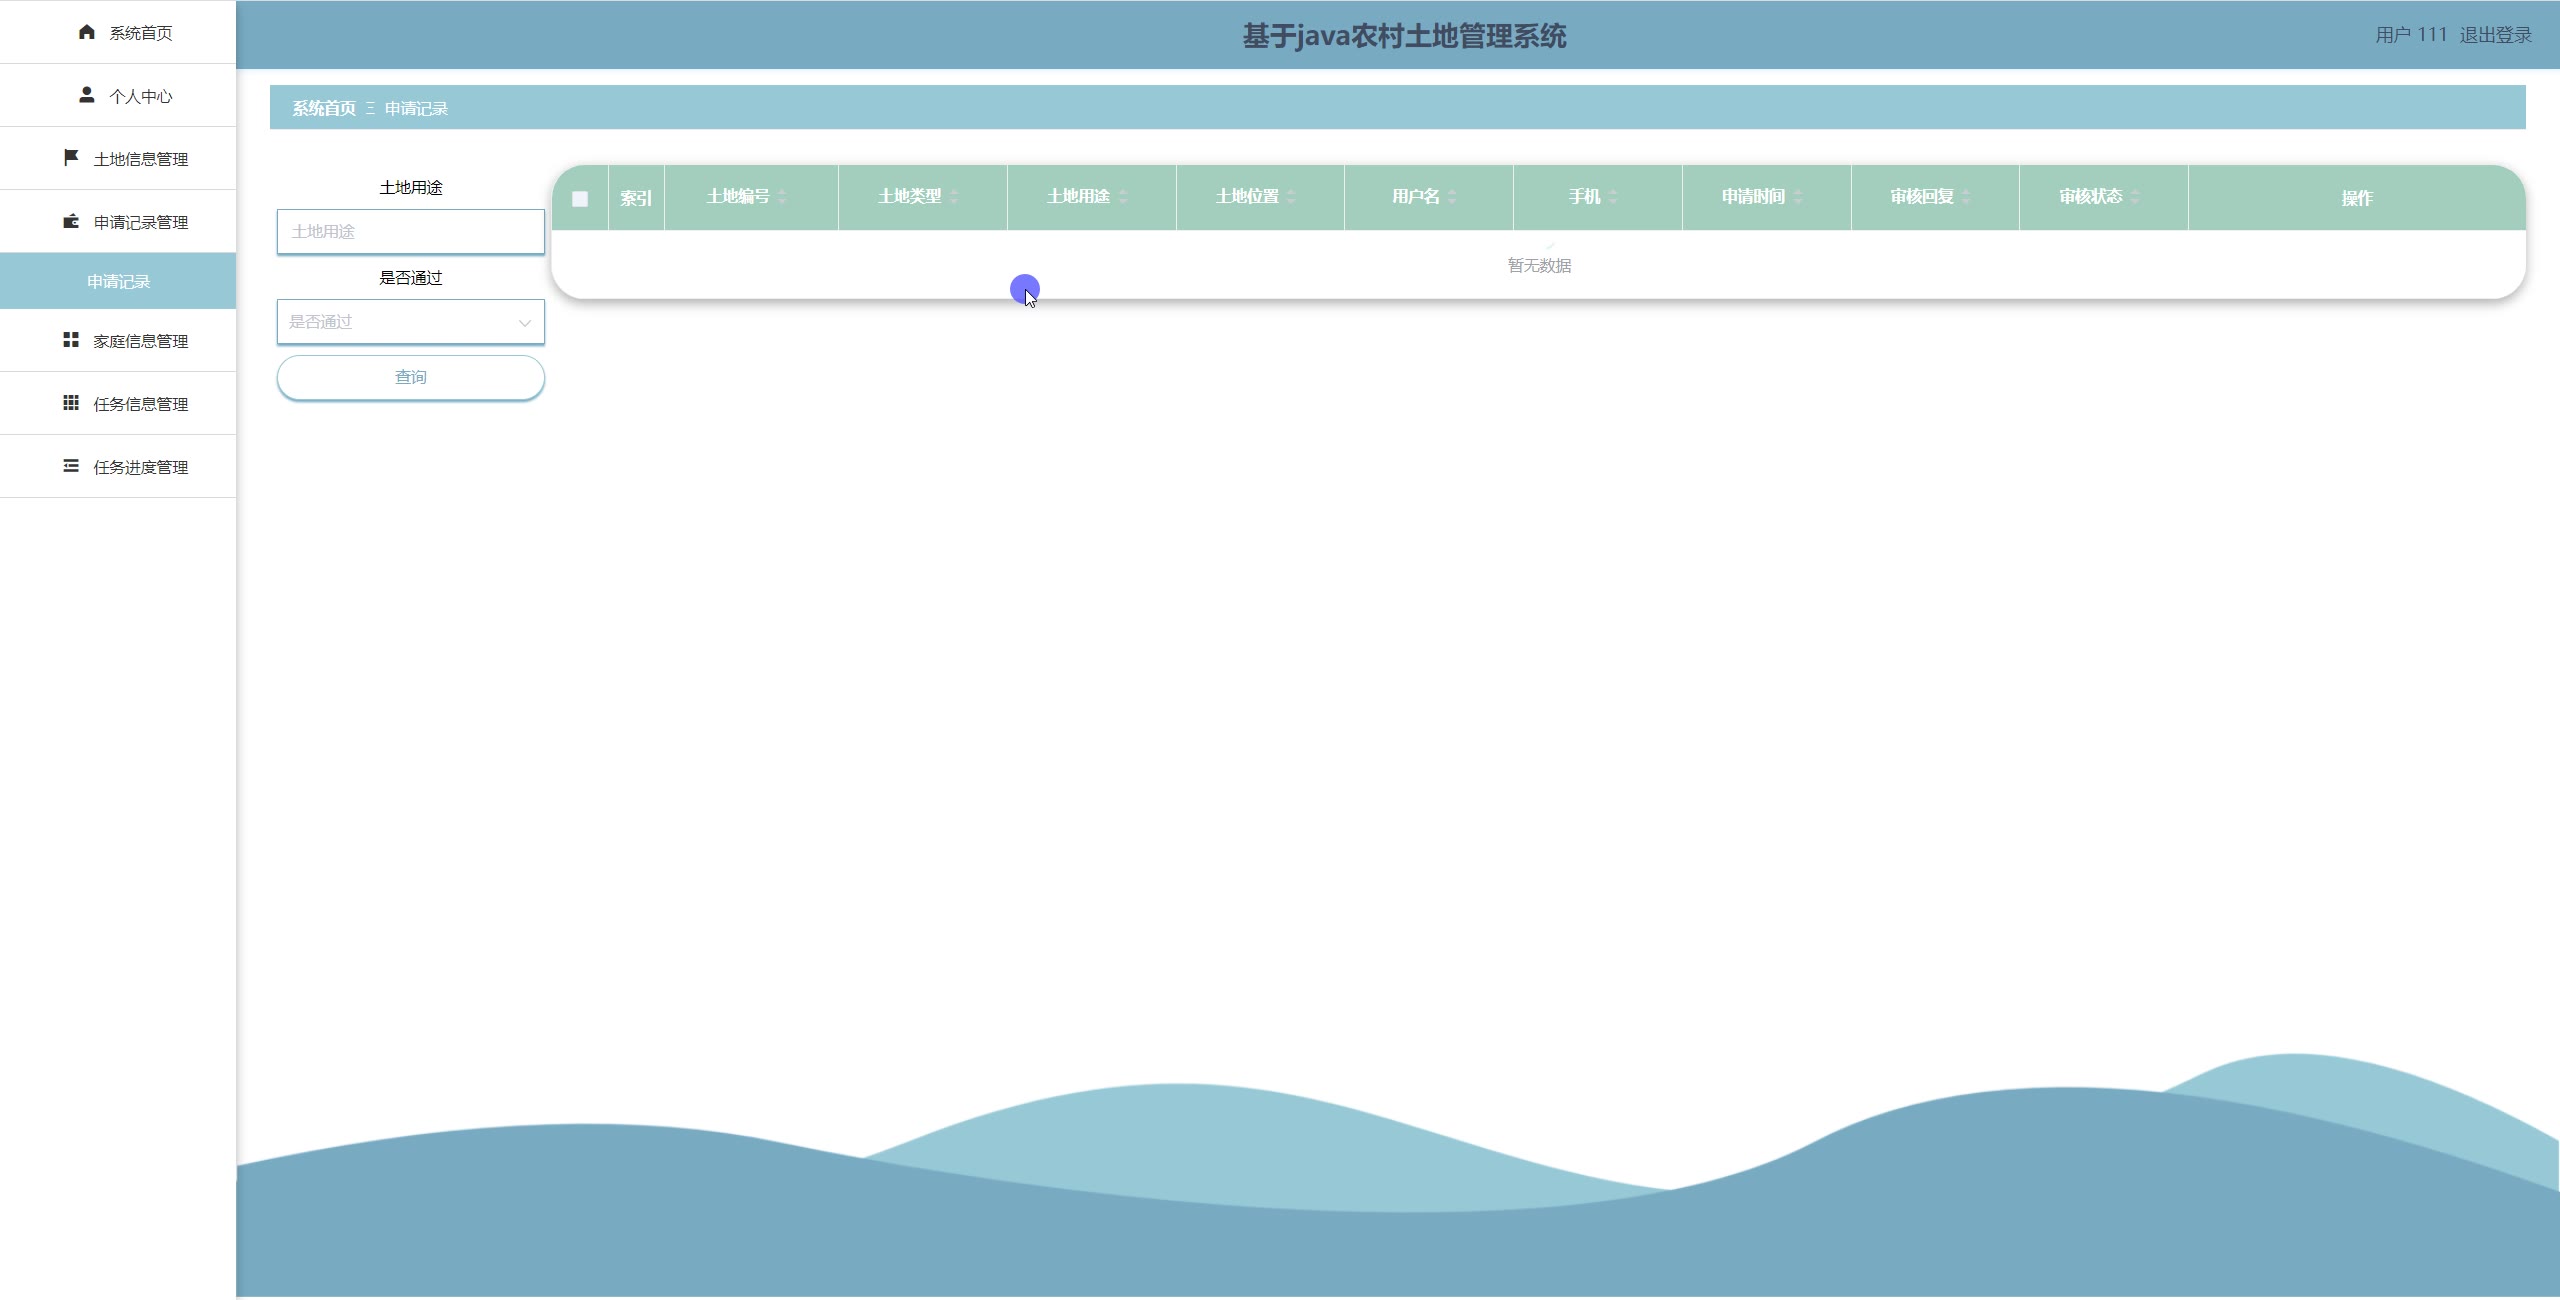Click the 土地用途 input field

[x=410, y=231]
